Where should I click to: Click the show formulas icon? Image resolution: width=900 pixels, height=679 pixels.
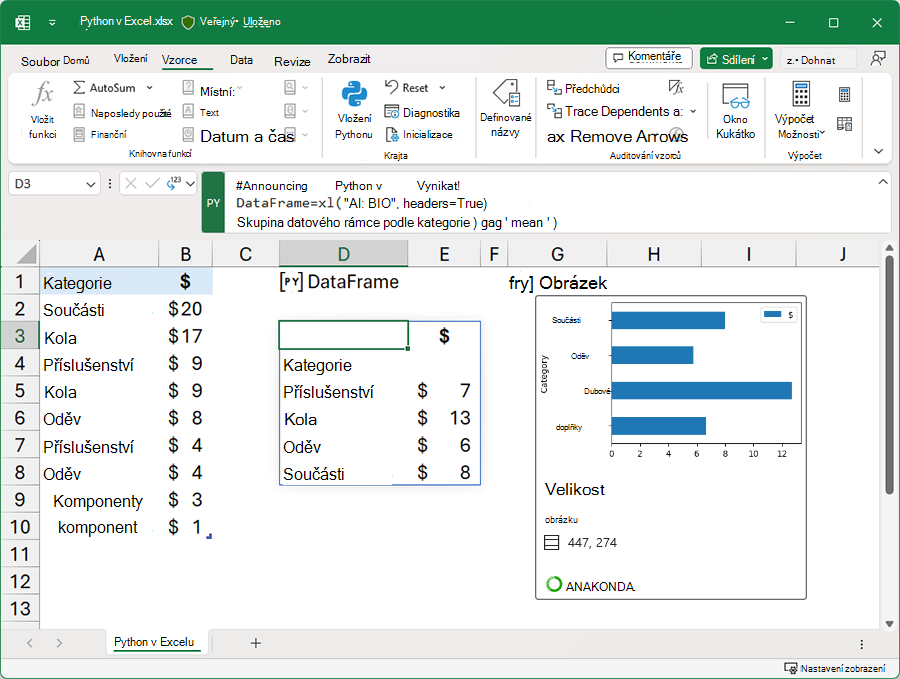pyautogui.click(x=677, y=87)
